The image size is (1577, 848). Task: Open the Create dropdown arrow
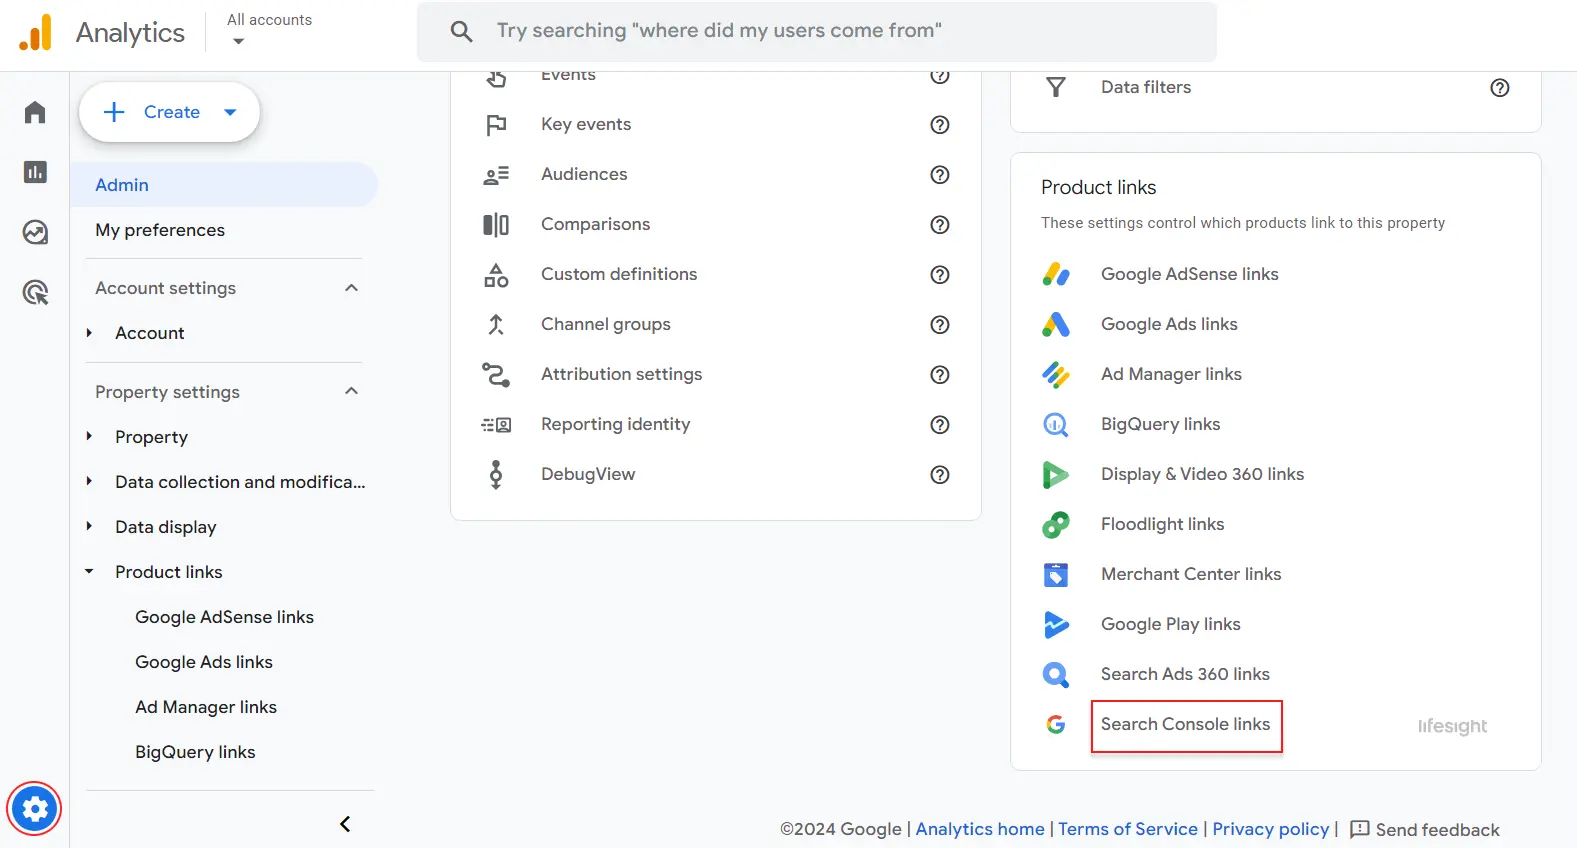[230, 112]
